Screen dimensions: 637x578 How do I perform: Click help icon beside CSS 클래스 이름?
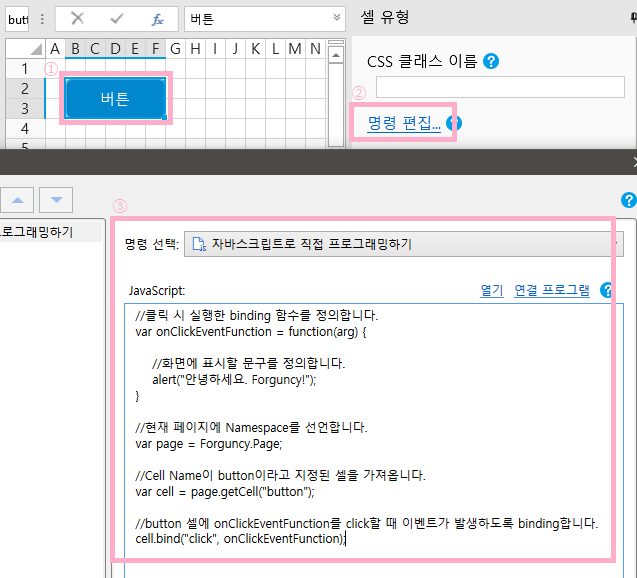490,62
